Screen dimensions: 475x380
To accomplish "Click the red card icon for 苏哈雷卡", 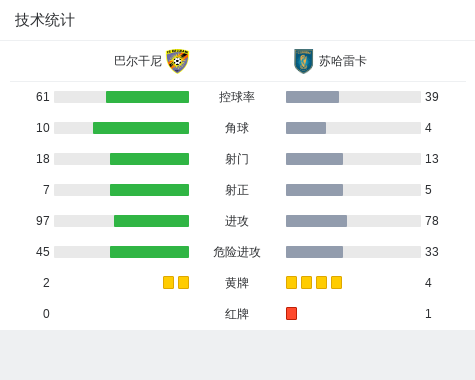I will (291, 313).
